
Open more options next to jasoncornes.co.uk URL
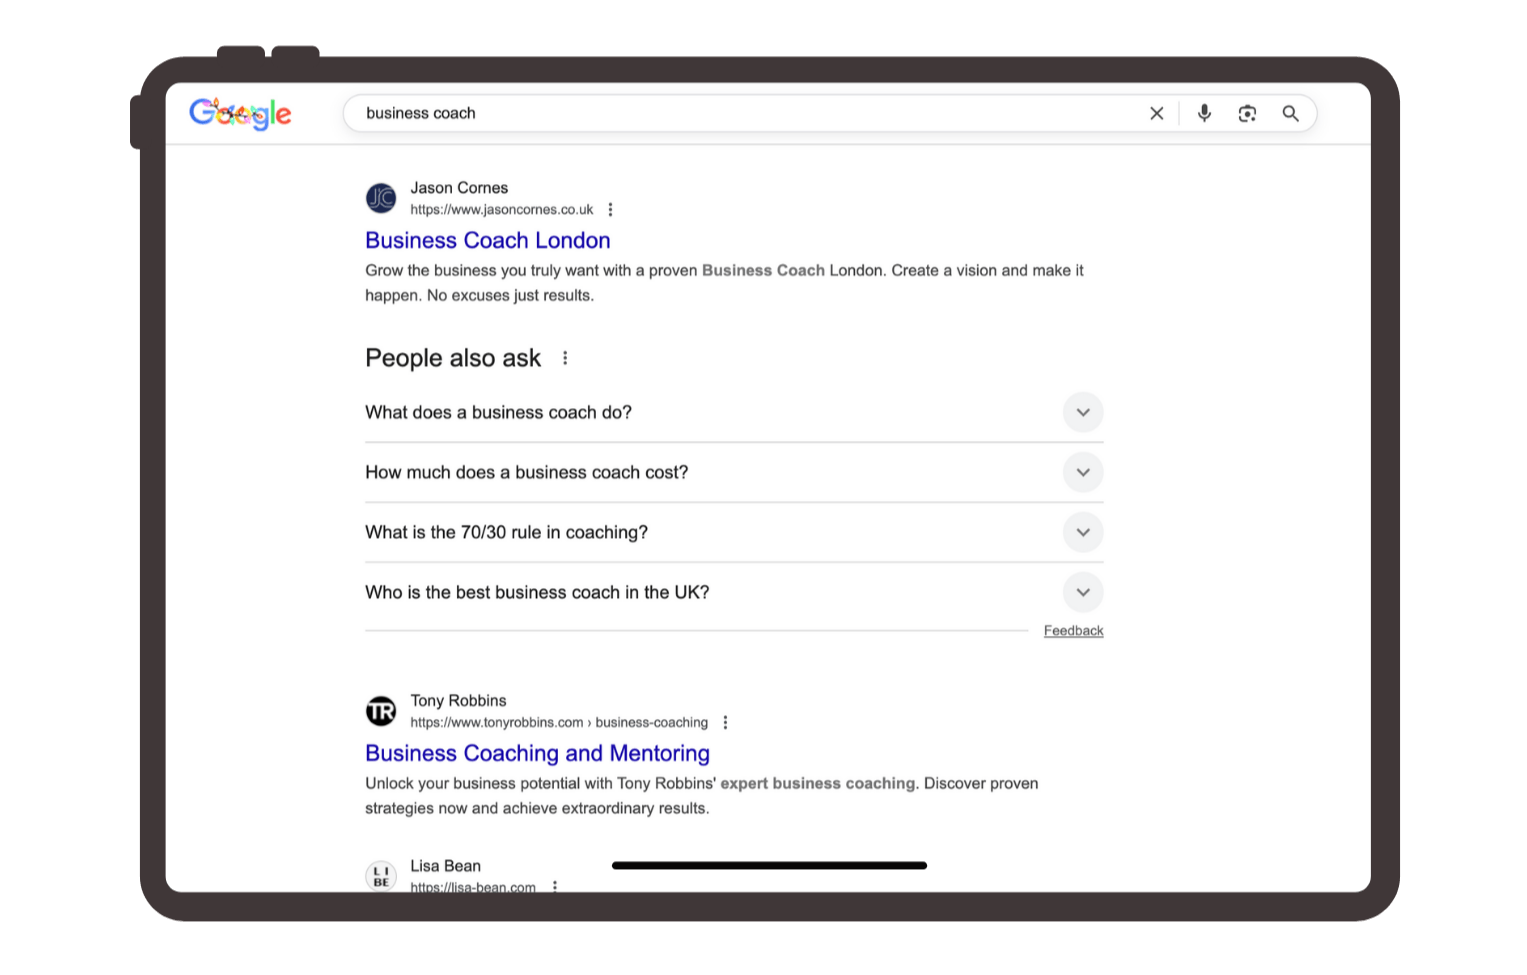610,210
